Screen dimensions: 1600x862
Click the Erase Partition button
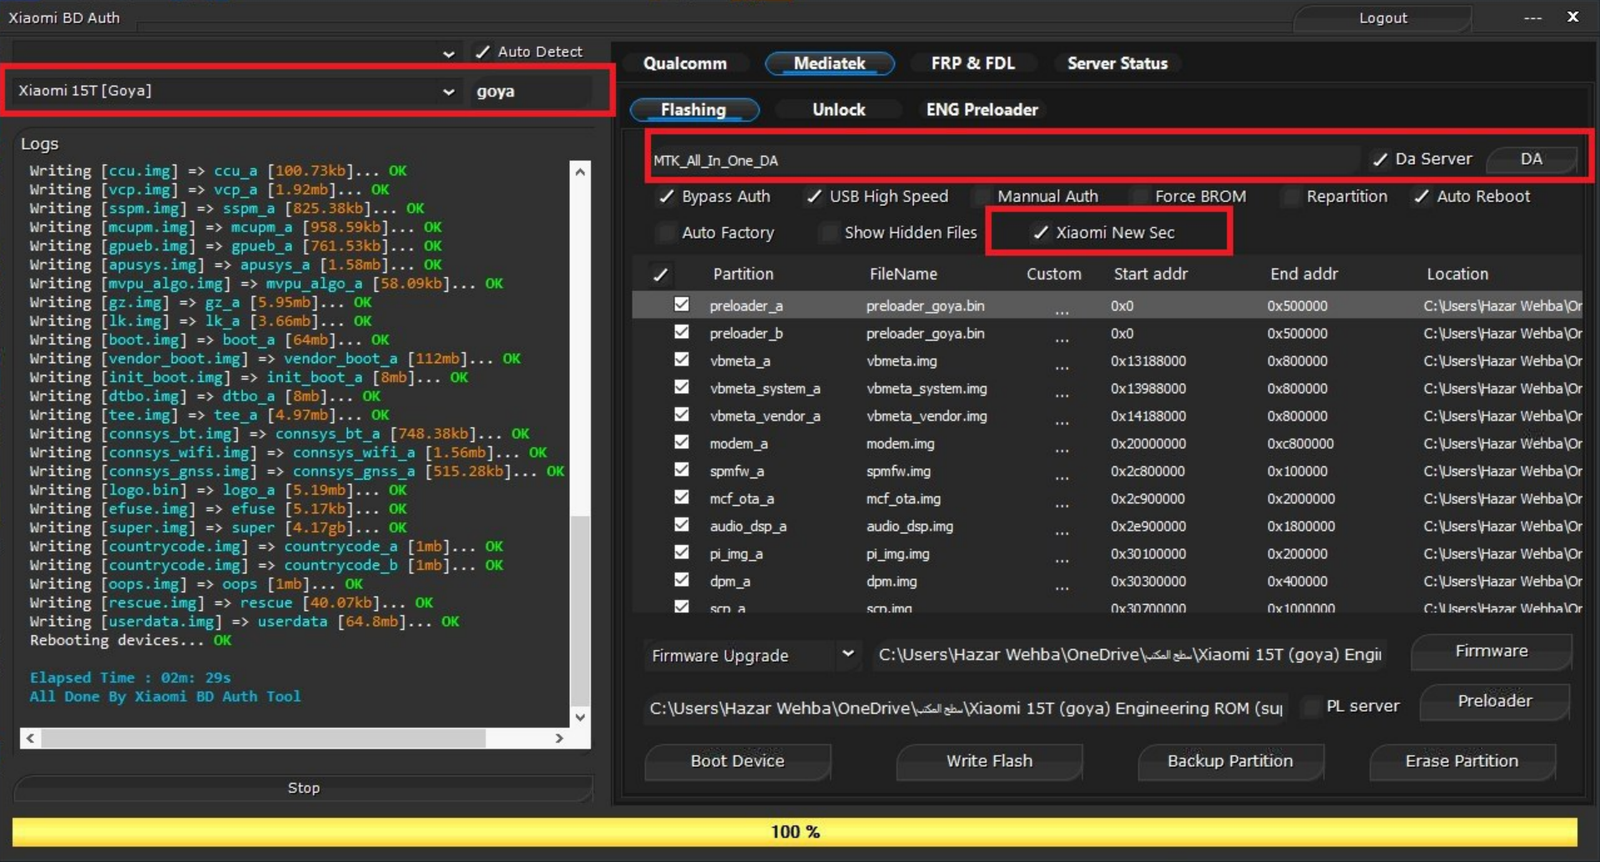pos(1461,761)
